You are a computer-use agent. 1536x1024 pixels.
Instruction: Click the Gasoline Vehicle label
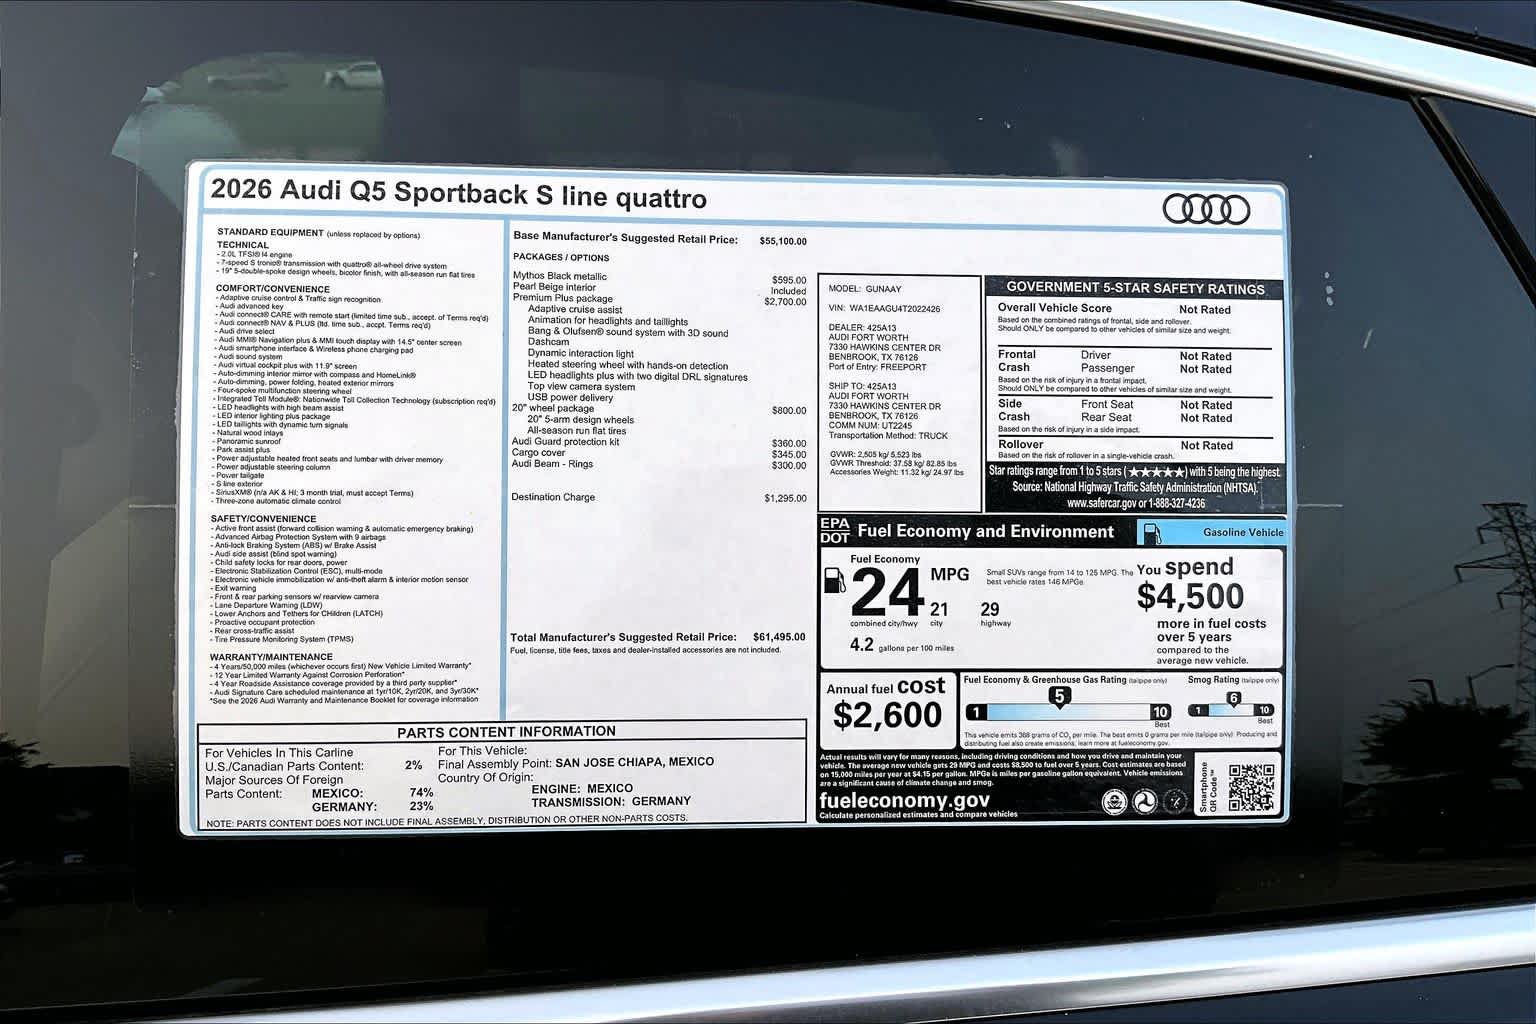(x=1243, y=533)
